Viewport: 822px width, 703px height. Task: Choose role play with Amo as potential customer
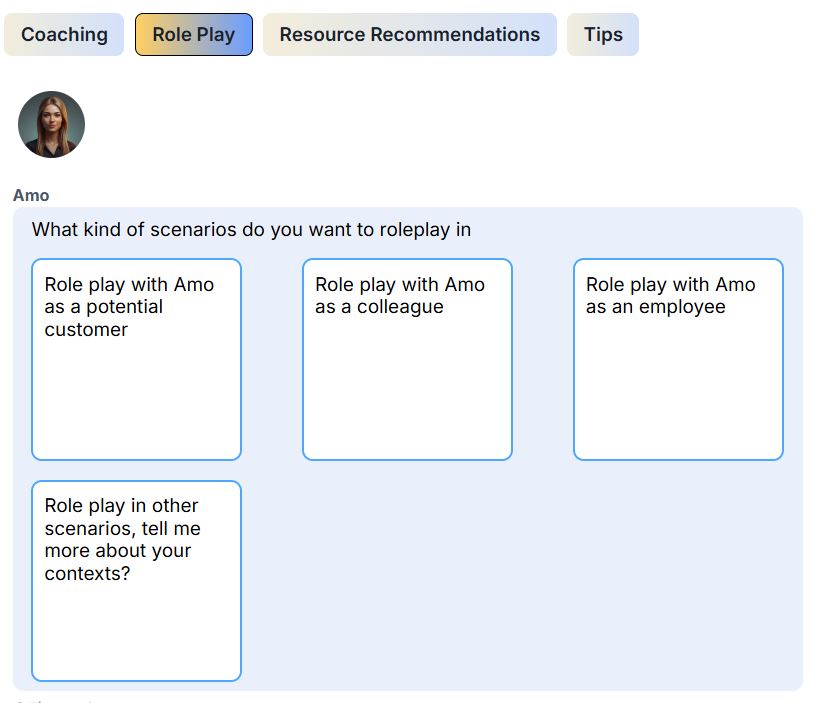136,359
